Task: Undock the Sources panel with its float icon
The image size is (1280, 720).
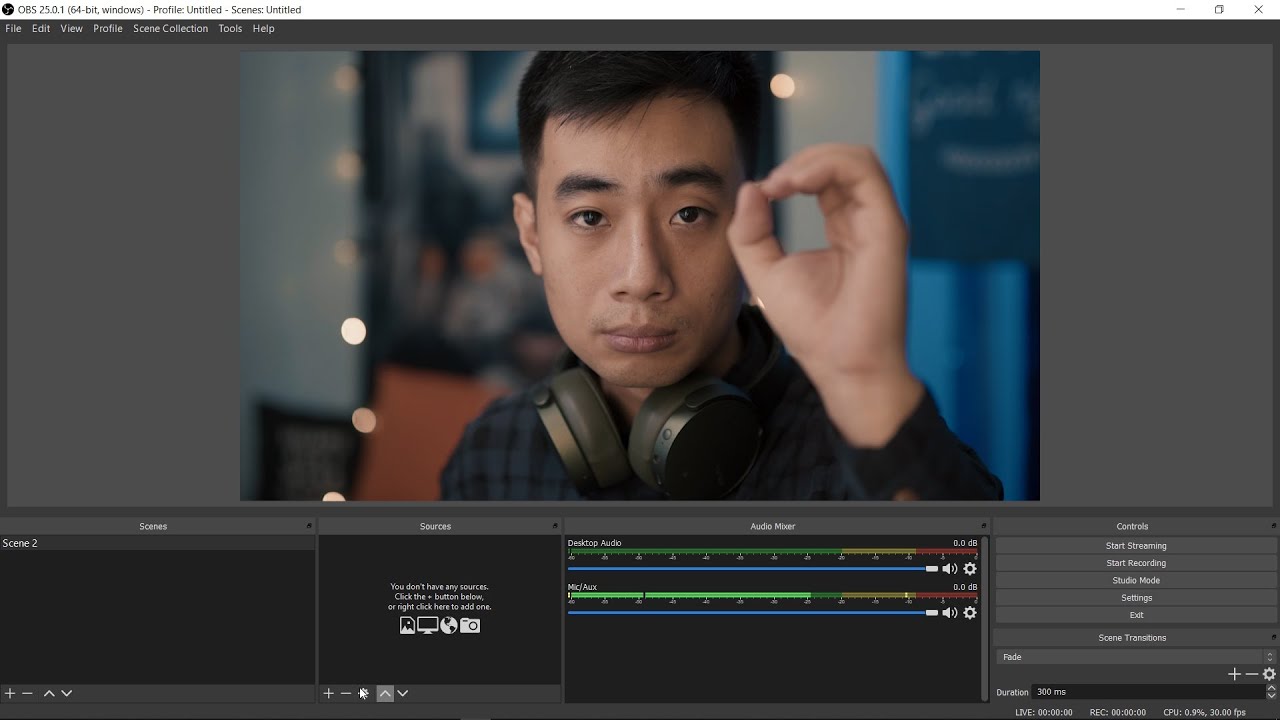Action: tap(555, 526)
